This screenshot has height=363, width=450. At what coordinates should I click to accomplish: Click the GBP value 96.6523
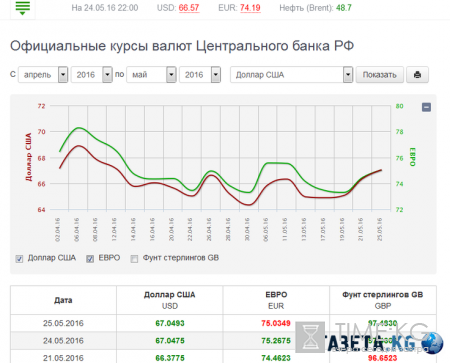point(383,358)
